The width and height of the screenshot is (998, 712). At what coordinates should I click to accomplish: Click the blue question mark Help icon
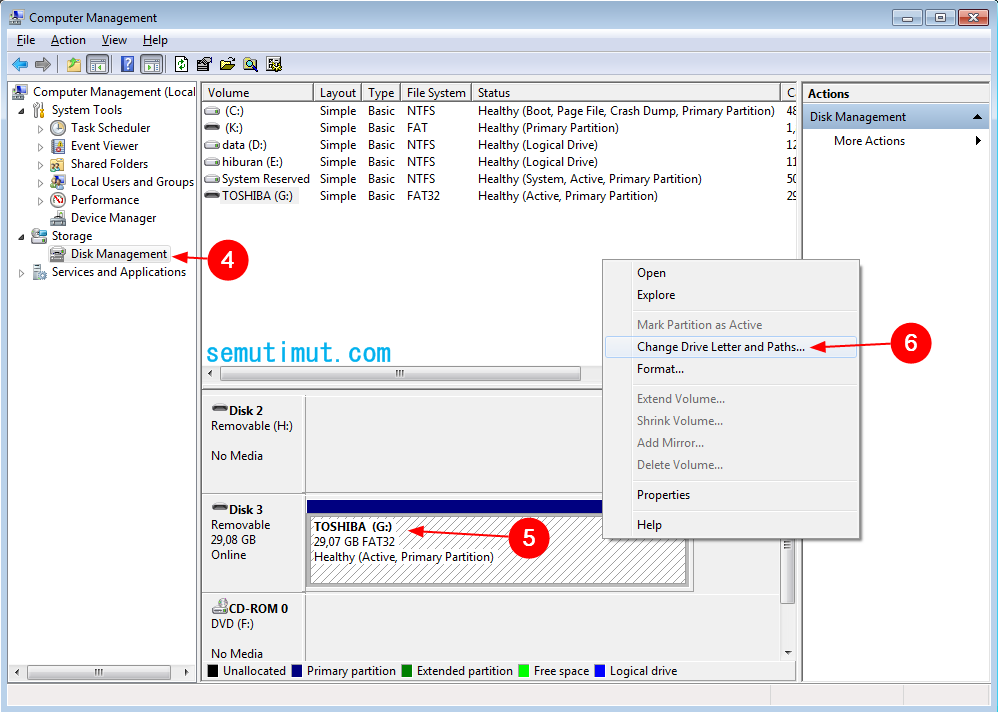(x=127, y=64)
